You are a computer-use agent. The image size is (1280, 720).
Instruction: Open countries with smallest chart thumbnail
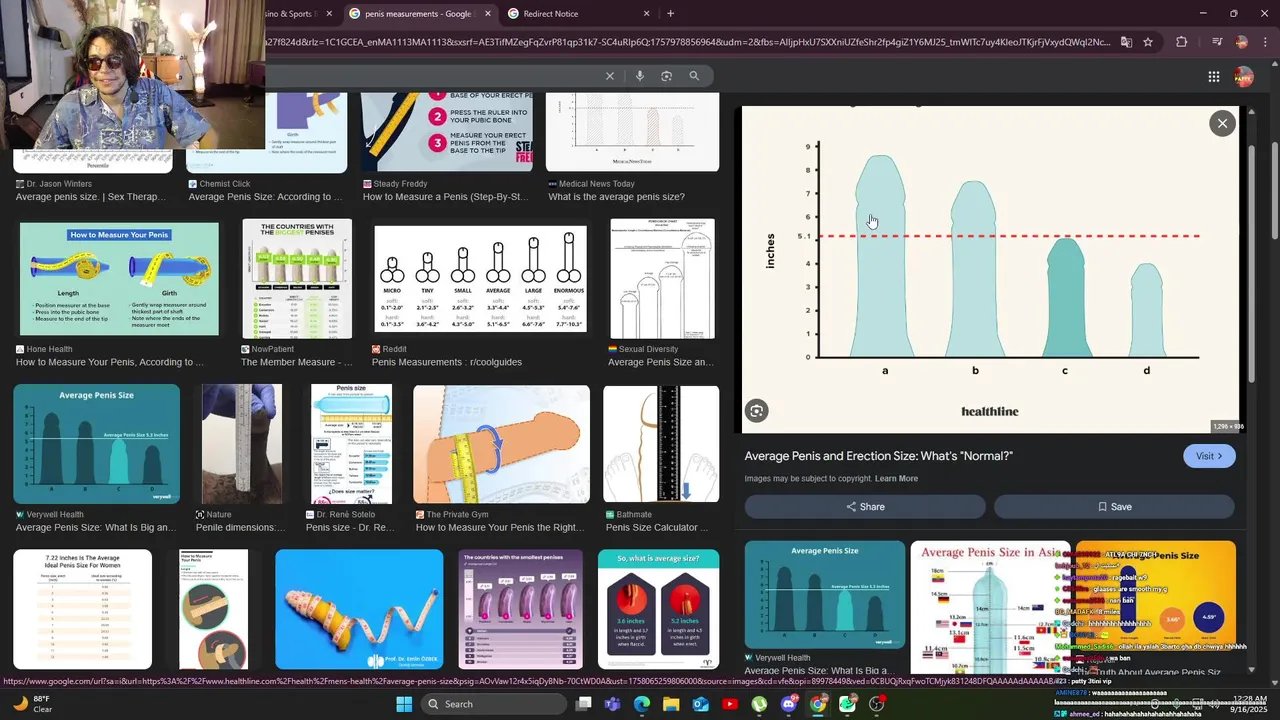(520, 609)
